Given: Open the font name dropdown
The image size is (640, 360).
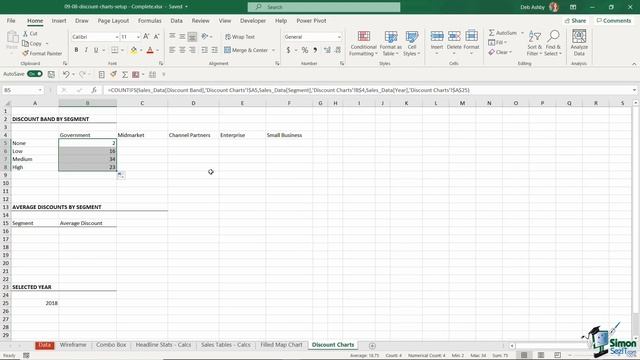Looking at the screenshot, I should pos(116,37).
